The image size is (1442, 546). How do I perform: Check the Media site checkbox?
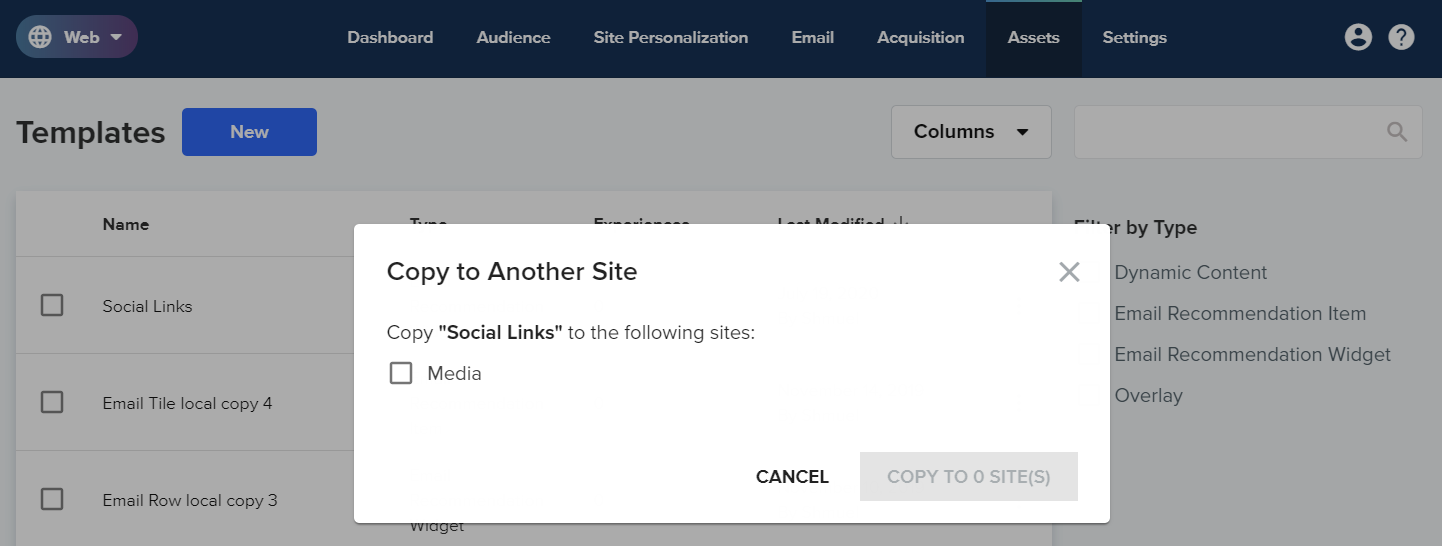pos(401,373)
